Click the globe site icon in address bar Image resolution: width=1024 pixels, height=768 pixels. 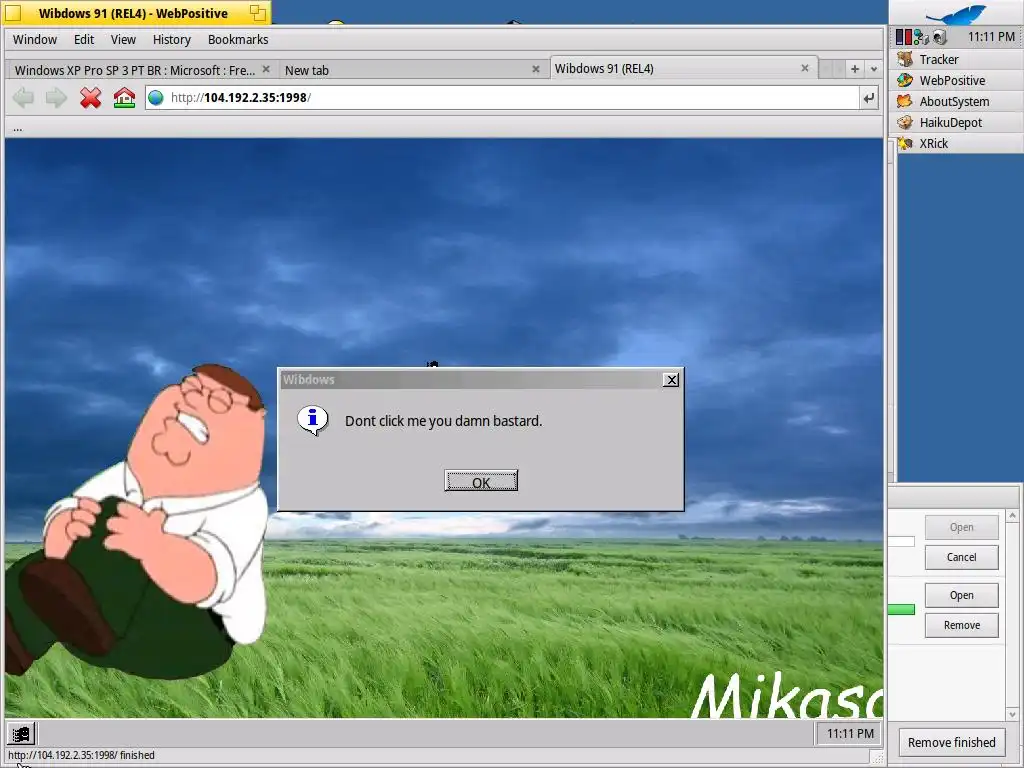(155, 98)
